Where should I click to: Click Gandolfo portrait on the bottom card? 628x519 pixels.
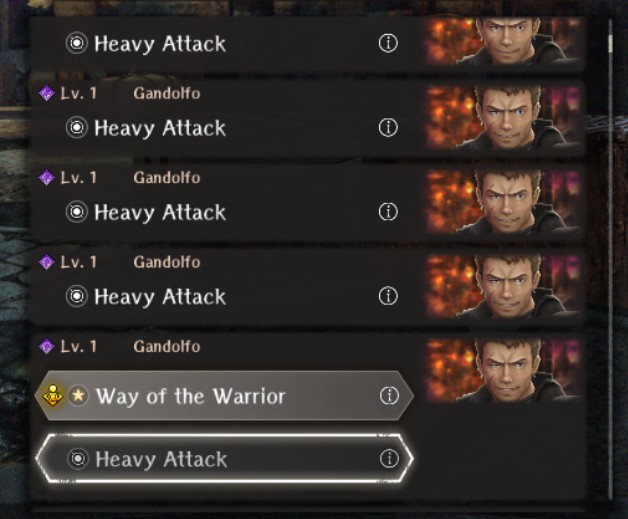pos(504,370)
